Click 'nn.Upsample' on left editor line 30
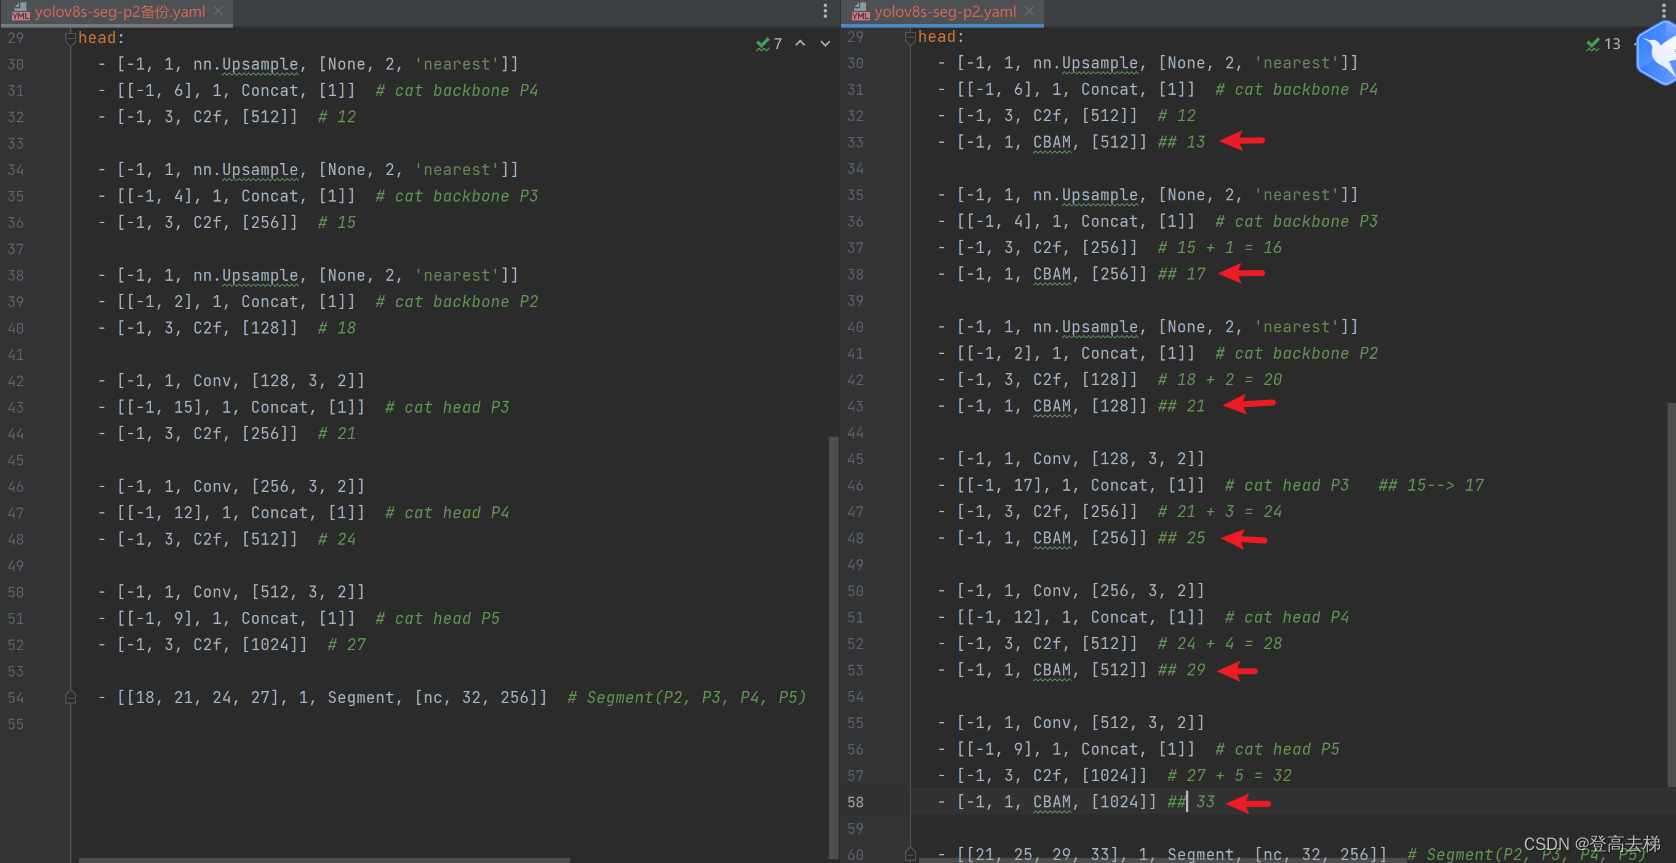 (x=246, y=65)
